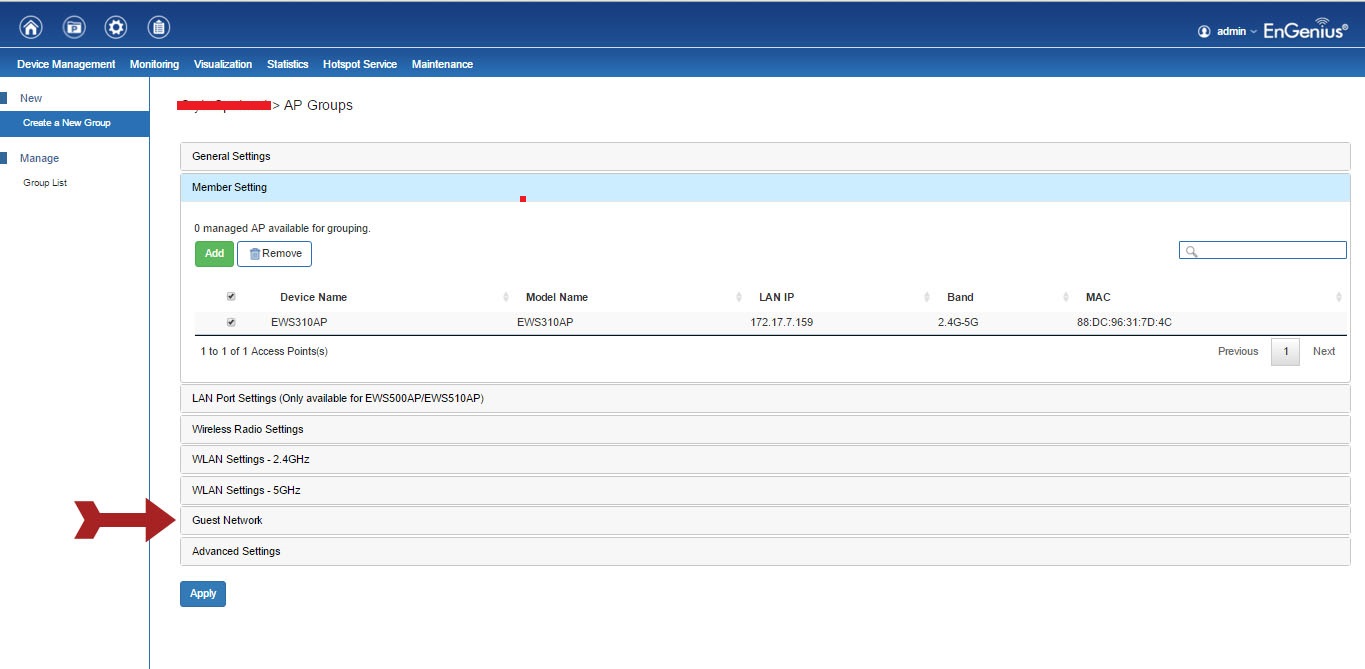The width and height of the screenshot is (1365, 669).
Task: Click the admin user icon
Action: point(1204,31)
